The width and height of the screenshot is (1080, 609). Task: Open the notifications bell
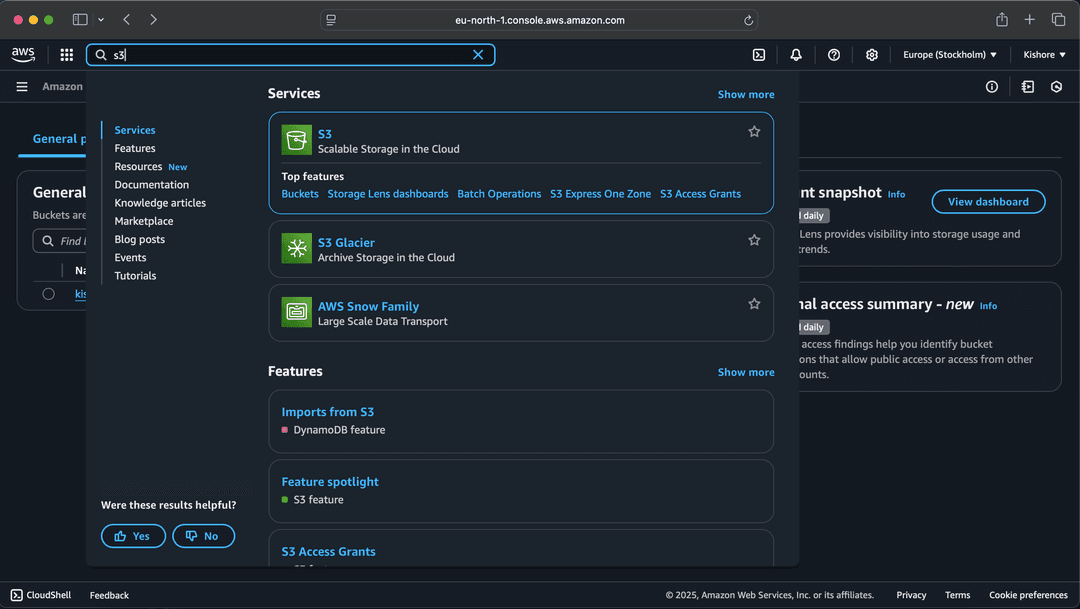[796, 55]
